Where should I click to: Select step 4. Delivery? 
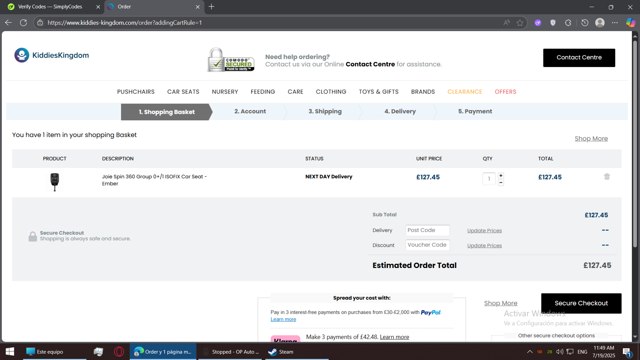[x=400, y=111]
